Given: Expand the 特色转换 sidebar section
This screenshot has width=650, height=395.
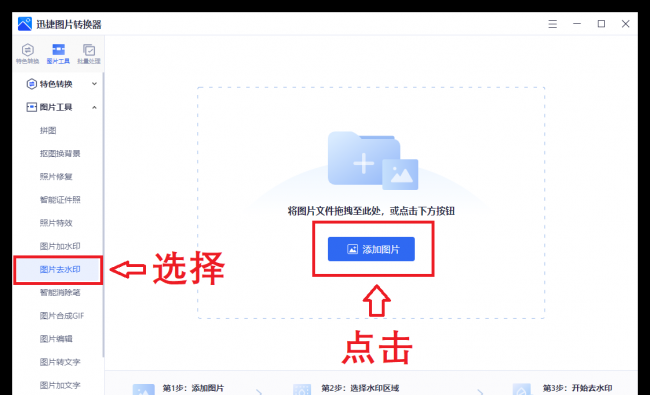Looking at the screenshot, I should 61,84.
